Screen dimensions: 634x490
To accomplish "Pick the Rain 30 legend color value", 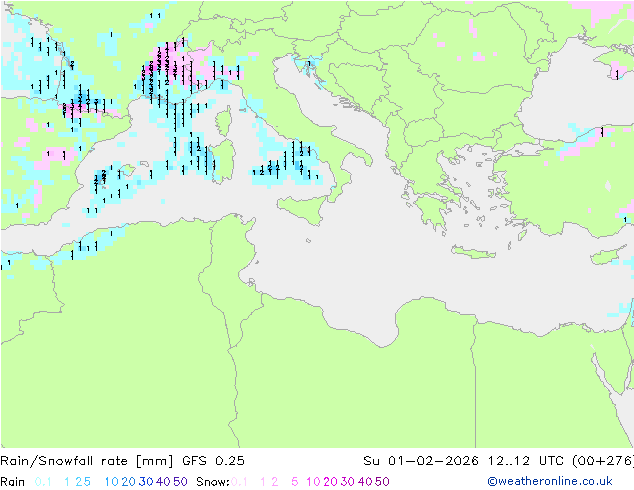I will click(x=146, y=482).
